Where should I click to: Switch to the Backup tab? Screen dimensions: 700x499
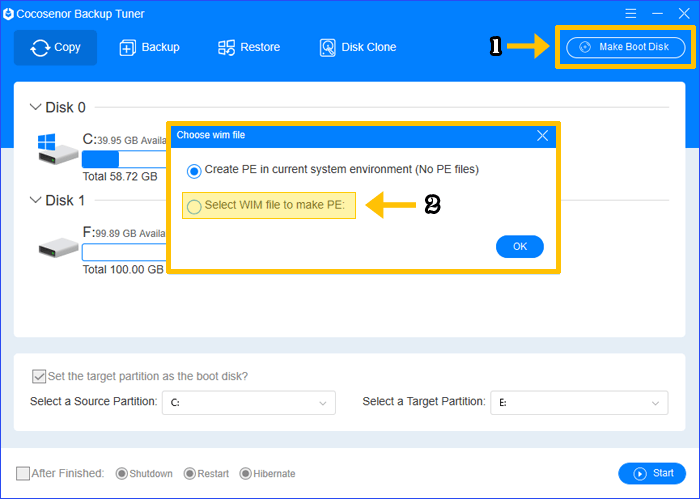(150, 48)
